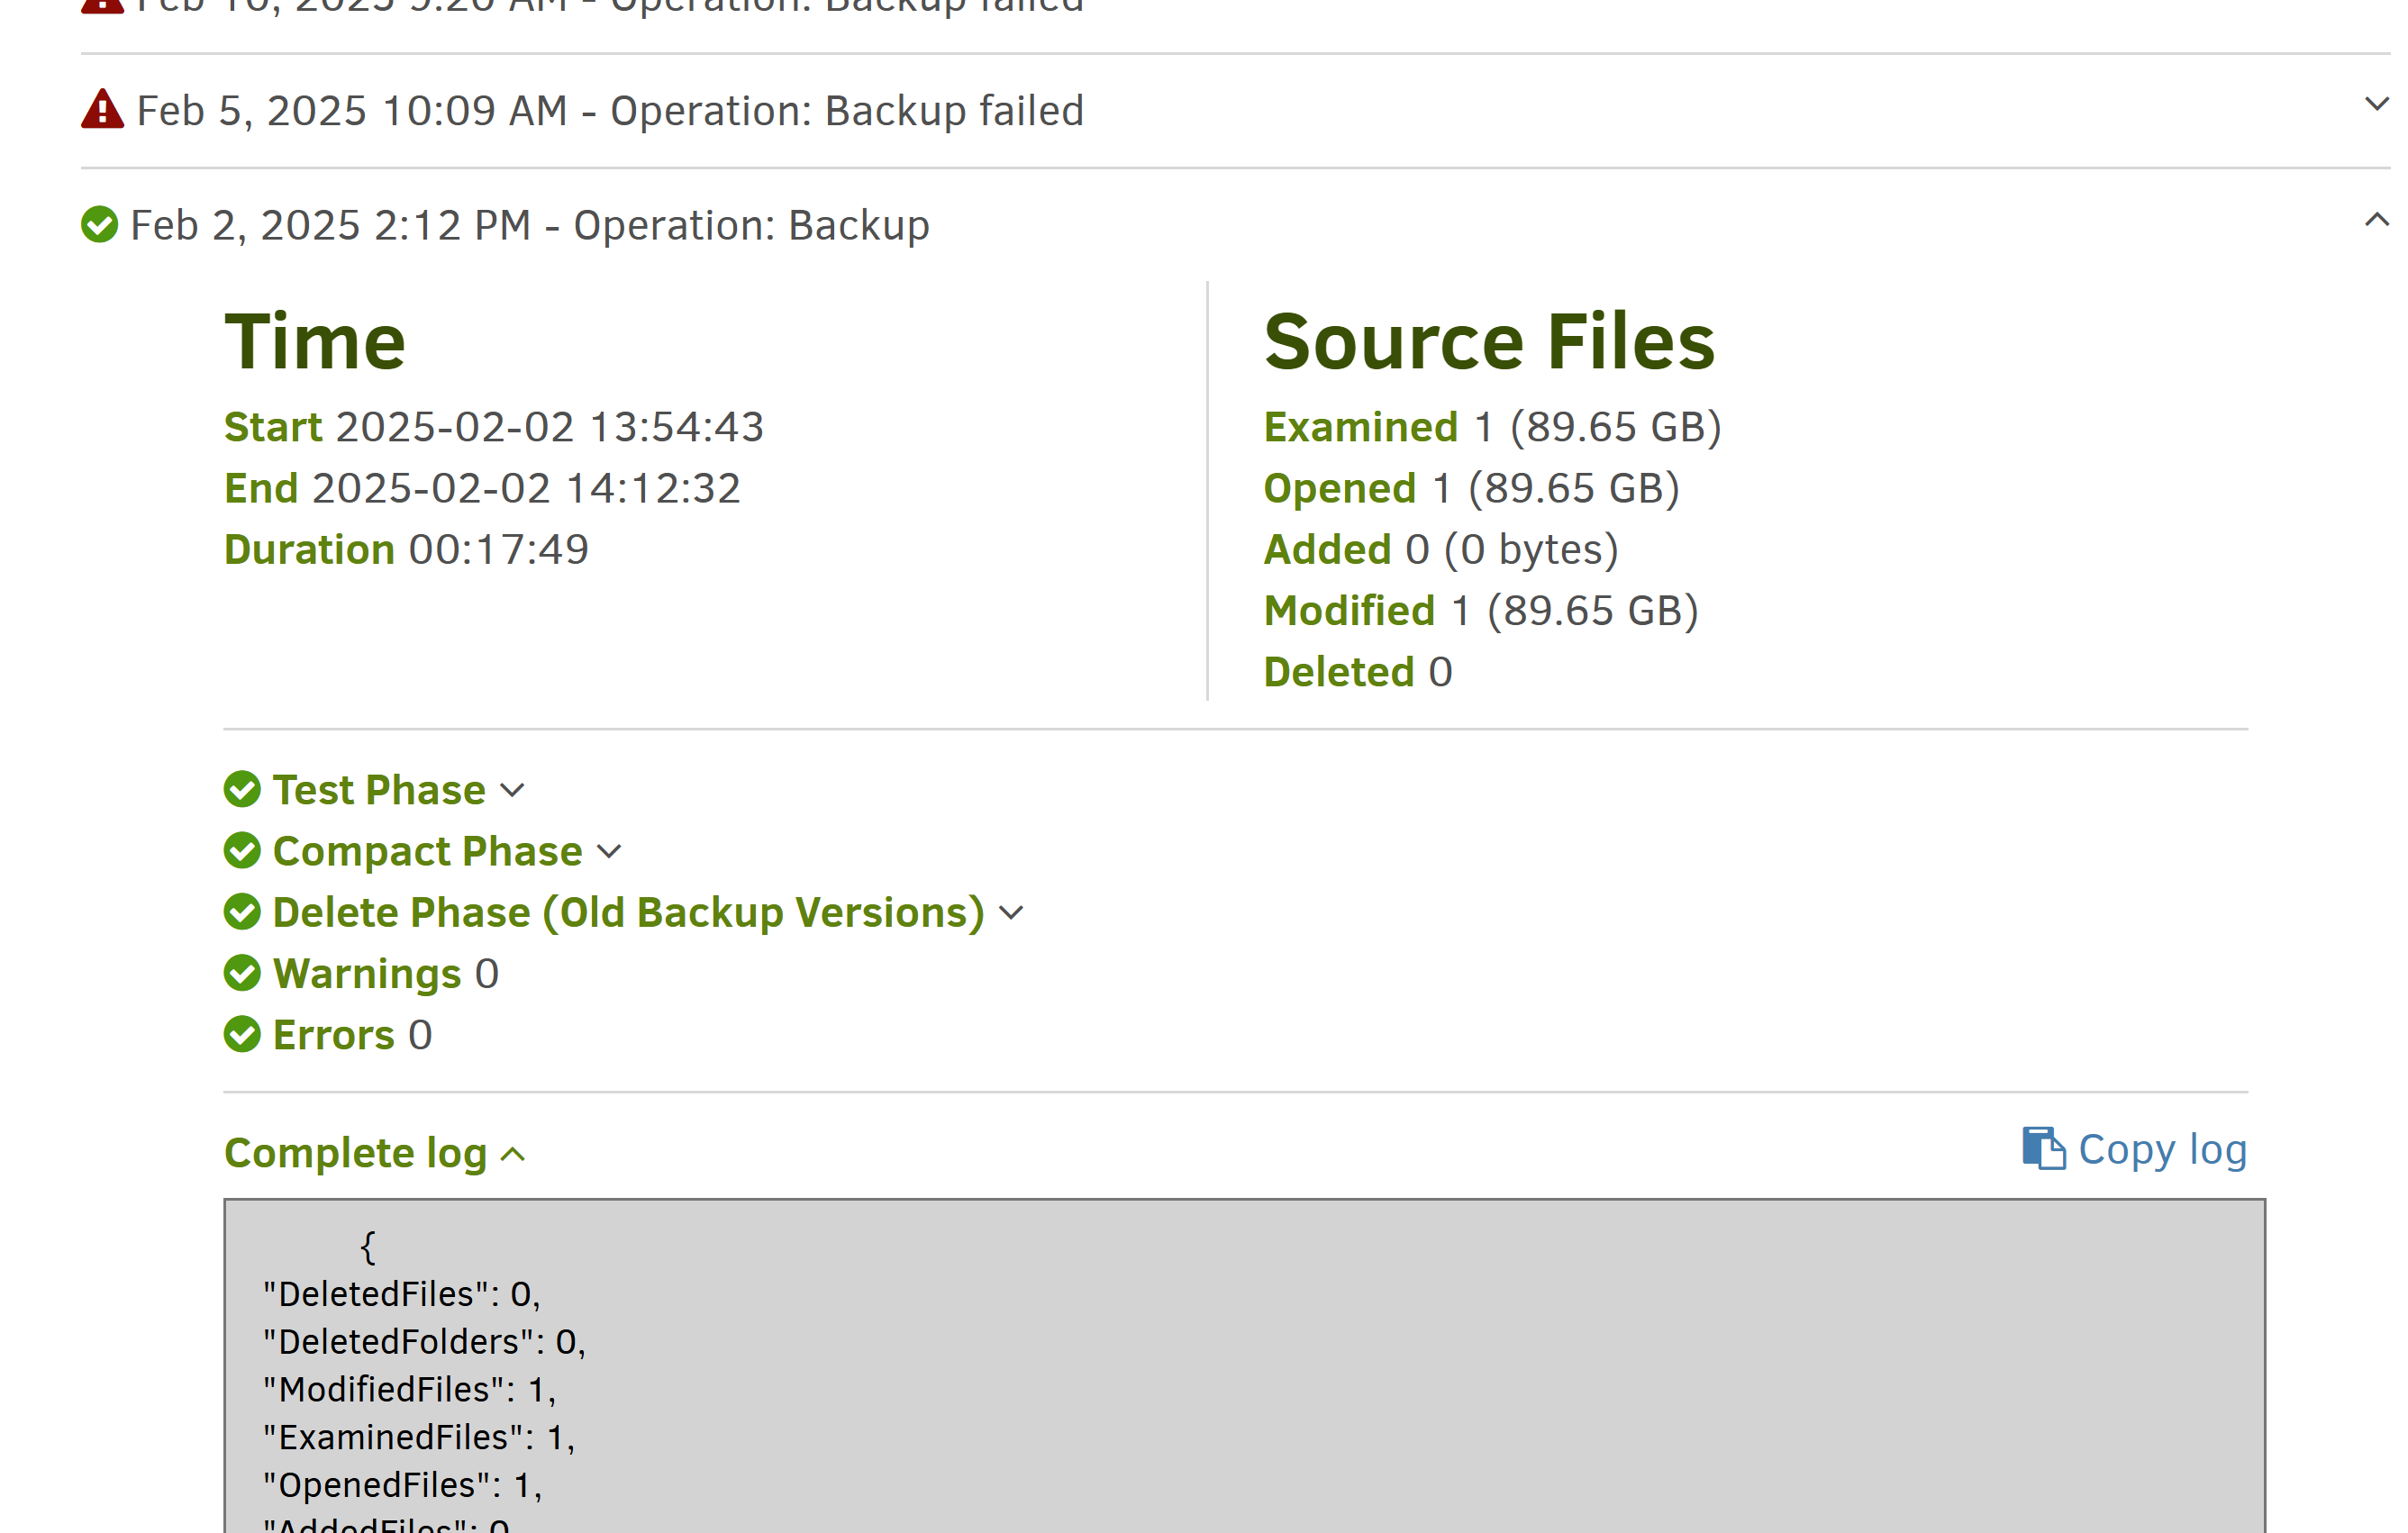Collapse the Complete log chevron

513,1154
